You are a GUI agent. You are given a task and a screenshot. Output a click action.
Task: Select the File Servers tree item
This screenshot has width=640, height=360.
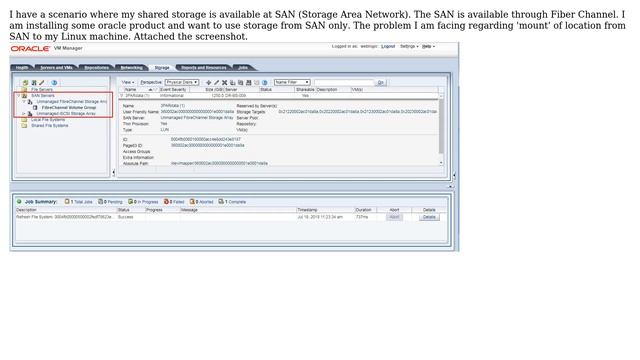coord(42,89)
